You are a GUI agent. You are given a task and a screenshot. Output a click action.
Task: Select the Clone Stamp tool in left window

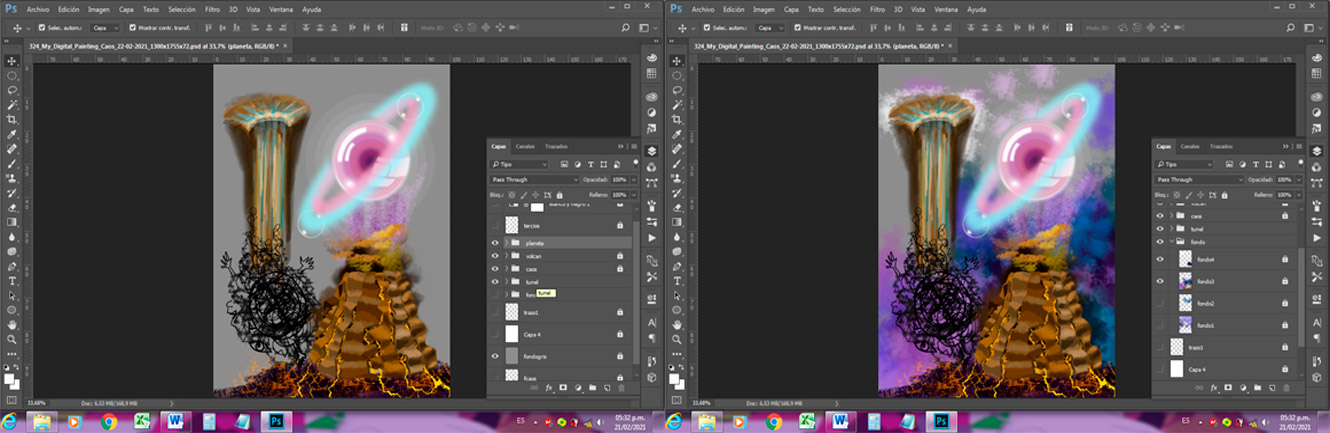coord(12,178)
